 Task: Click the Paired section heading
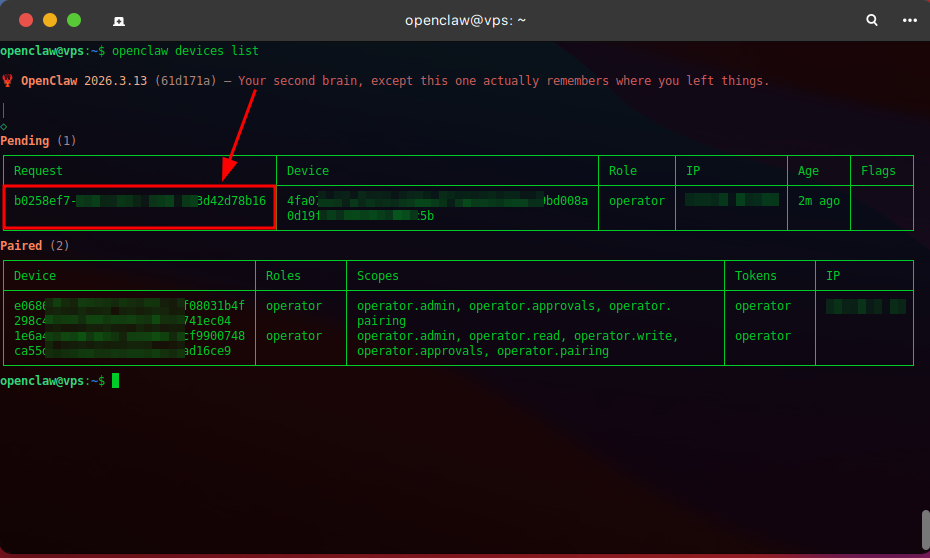point(22,245)
